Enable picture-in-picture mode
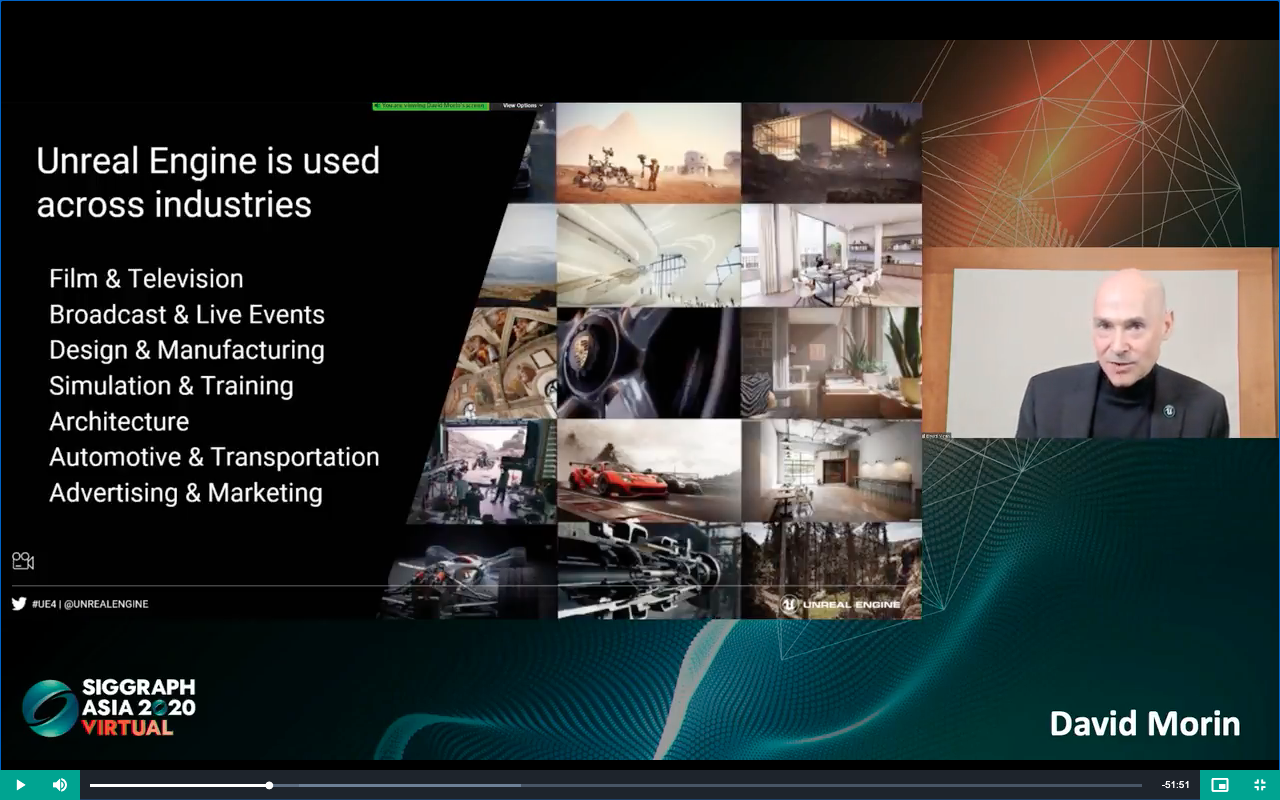This screenshot has width=1280, height=800. tap(1220, 785)
